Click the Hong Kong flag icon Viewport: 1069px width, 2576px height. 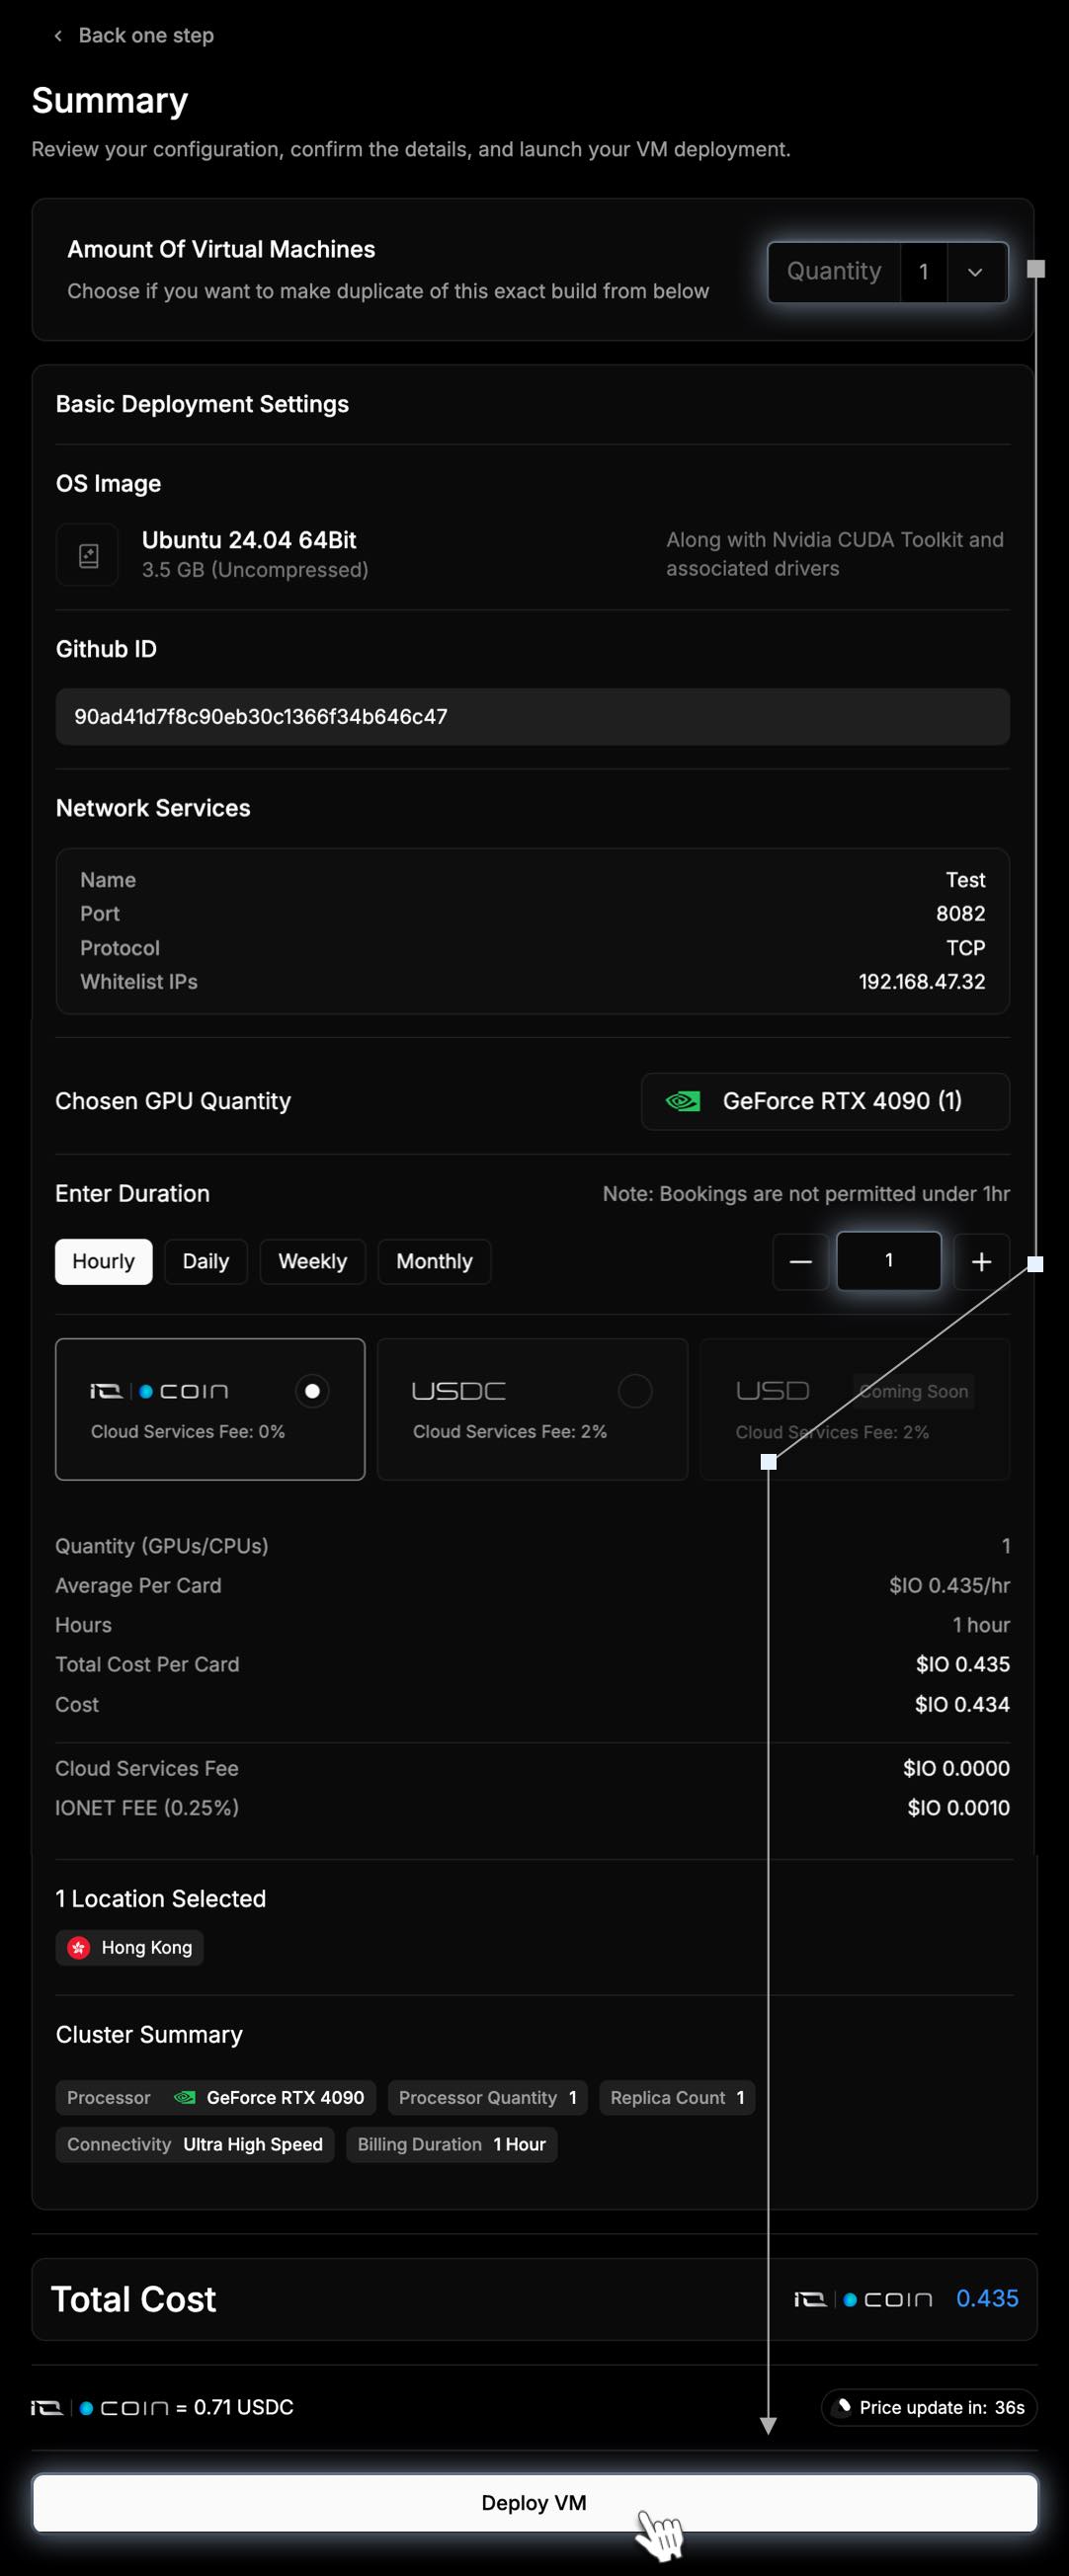78,1947
